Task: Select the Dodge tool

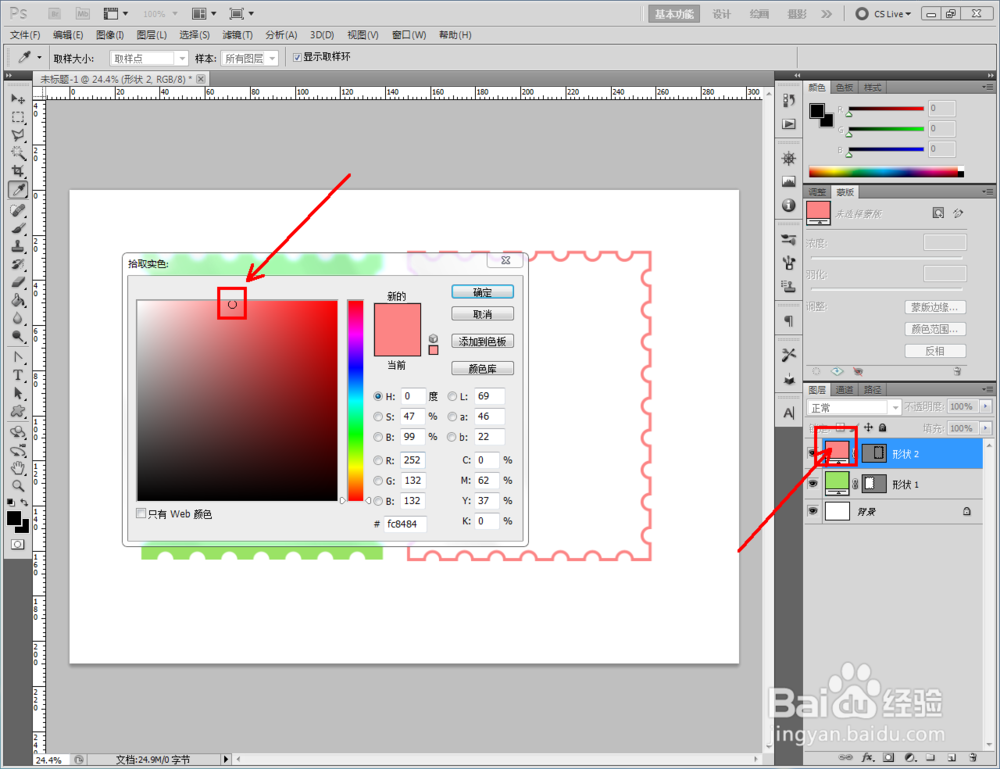Action: coord(18,335)
